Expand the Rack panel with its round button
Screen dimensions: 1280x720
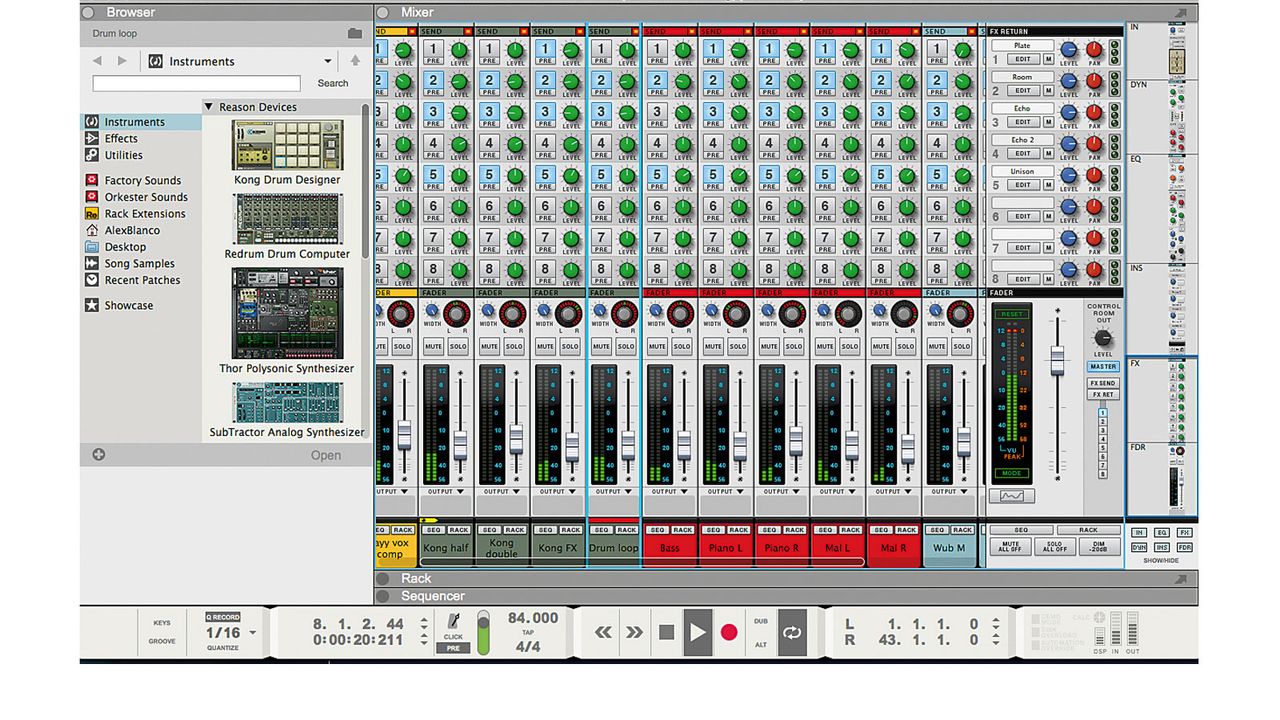pyautogui.click(x=383, y=579)
